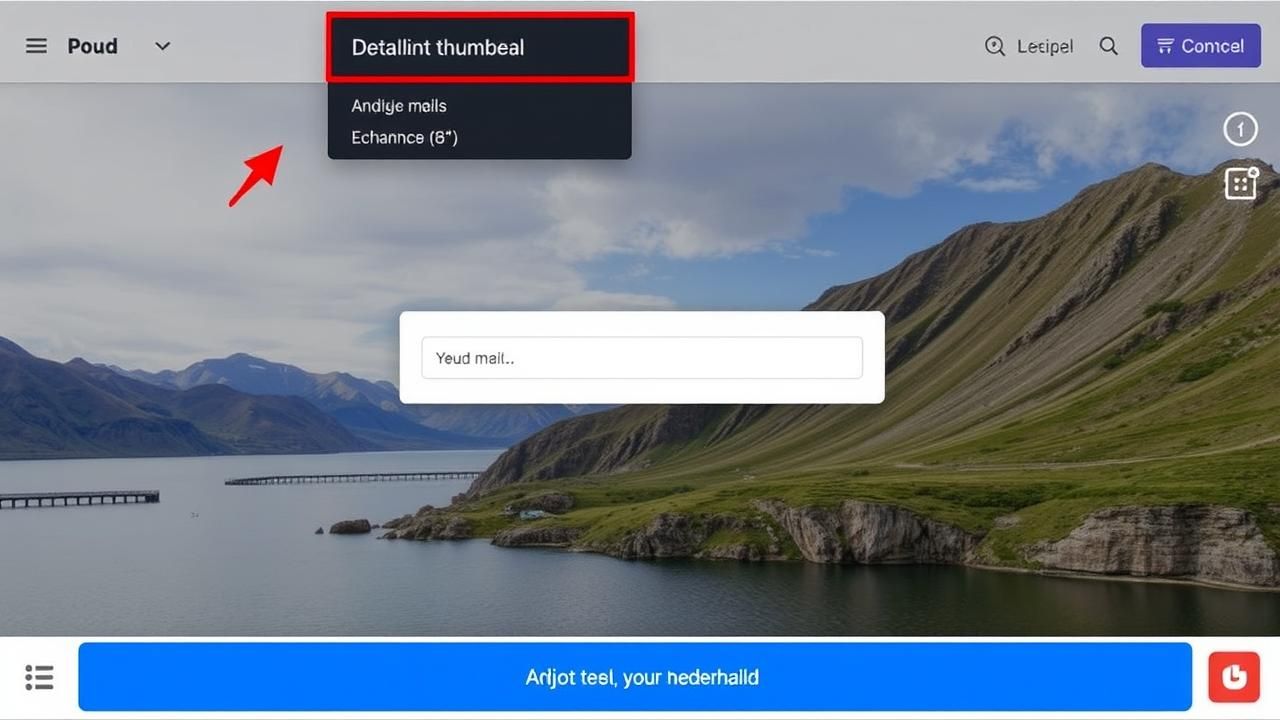Screen dimensions: 1280x720
Task: Click the circled number one icon
Action: (x=1240, y=129)
